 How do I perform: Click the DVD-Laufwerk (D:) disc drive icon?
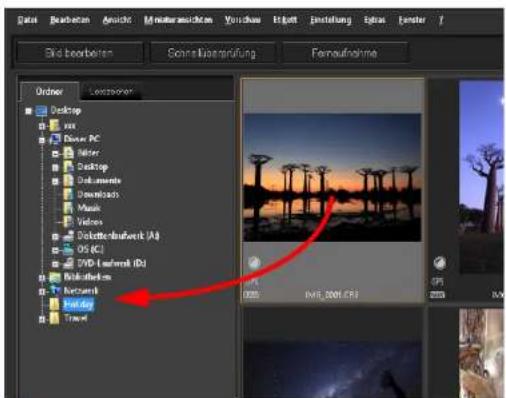tap(68, 263)
